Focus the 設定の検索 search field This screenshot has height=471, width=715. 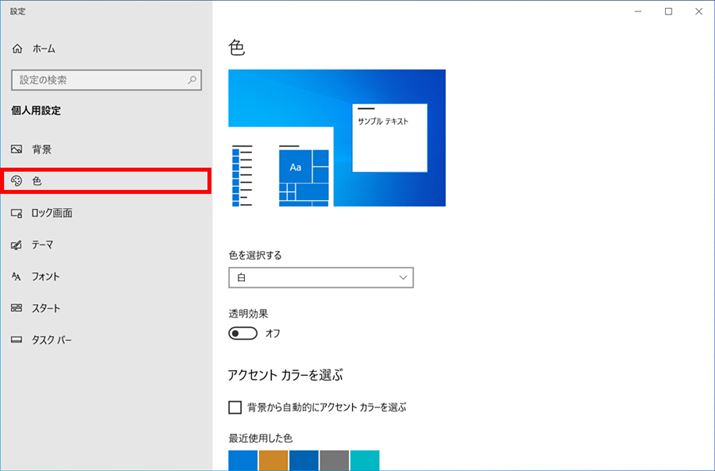pos(106,80)
